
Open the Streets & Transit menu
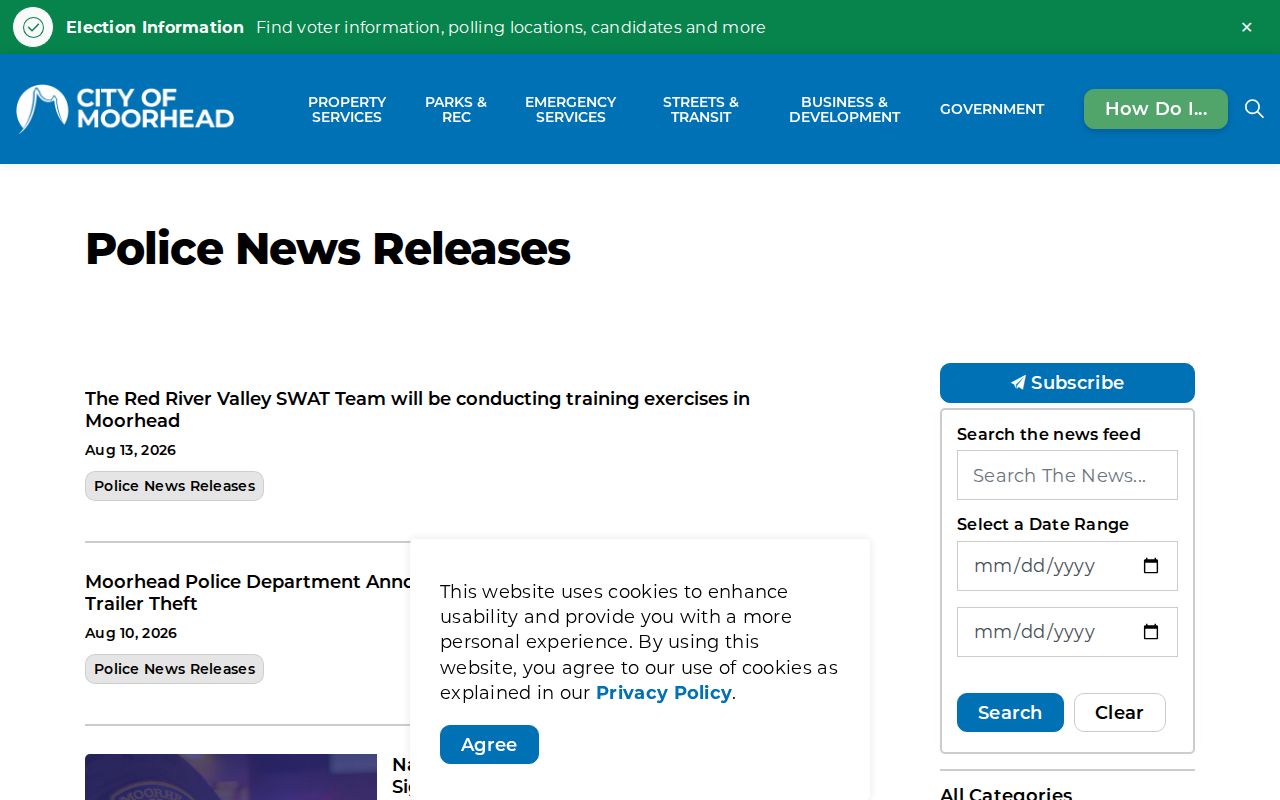tap(701, 109)
